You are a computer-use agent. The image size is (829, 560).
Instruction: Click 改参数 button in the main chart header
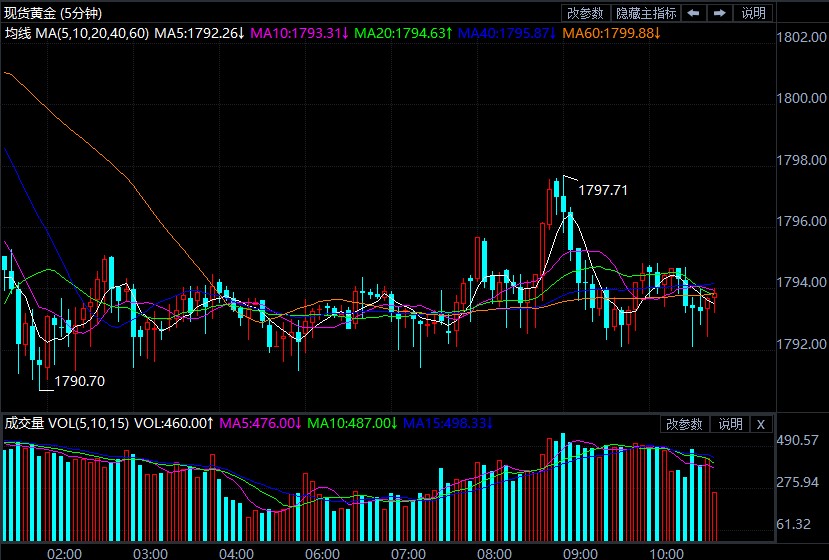pos(586,13)
